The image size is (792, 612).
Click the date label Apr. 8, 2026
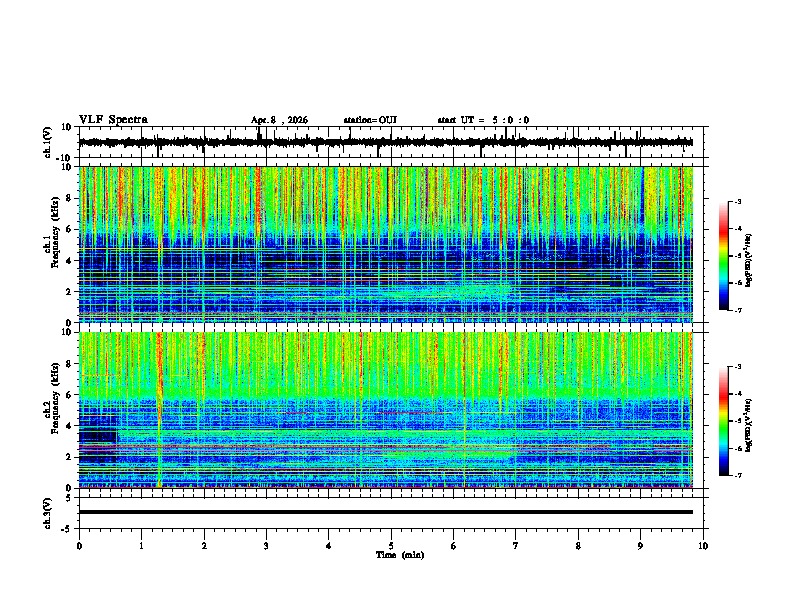click(279, 120)
